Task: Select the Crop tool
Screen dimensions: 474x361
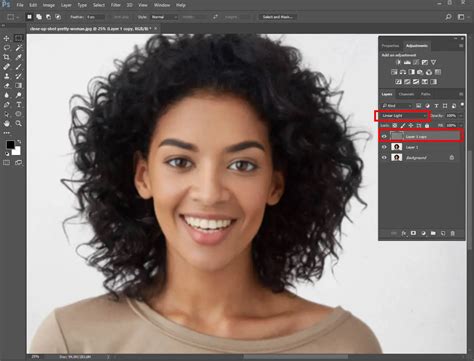Action: (x=6, y=57)
